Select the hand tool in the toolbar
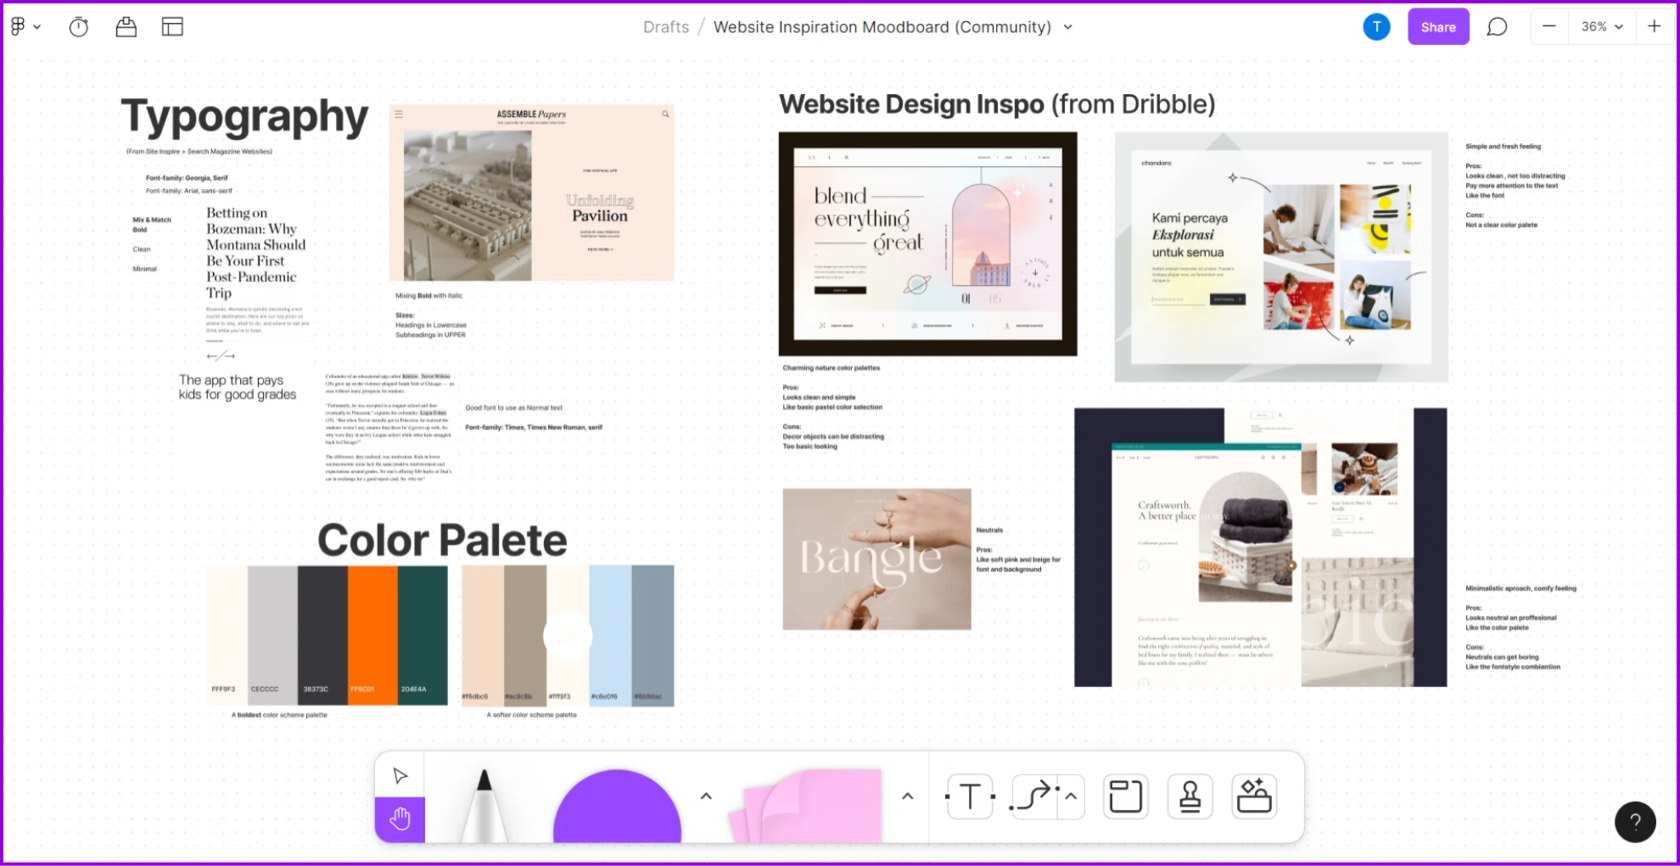The height and width of the screenshot is (866, 1680). point(400,819)
